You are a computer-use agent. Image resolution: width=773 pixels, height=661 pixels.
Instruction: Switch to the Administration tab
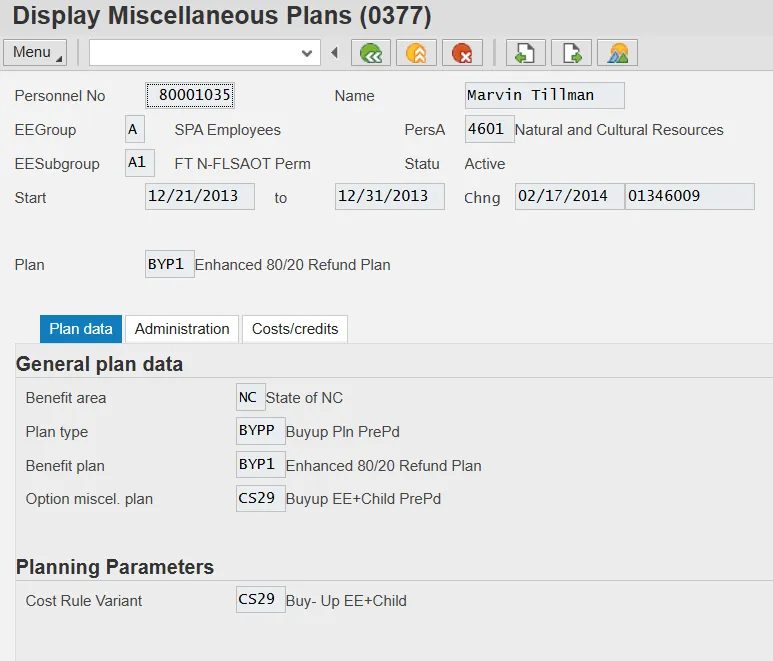pyautogui.click(x=182, y=329)
